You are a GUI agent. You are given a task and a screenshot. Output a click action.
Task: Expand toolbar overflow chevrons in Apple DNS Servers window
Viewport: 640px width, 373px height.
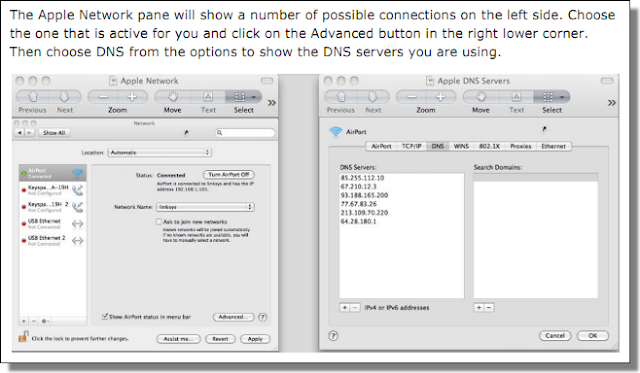[x=611, y=102]
